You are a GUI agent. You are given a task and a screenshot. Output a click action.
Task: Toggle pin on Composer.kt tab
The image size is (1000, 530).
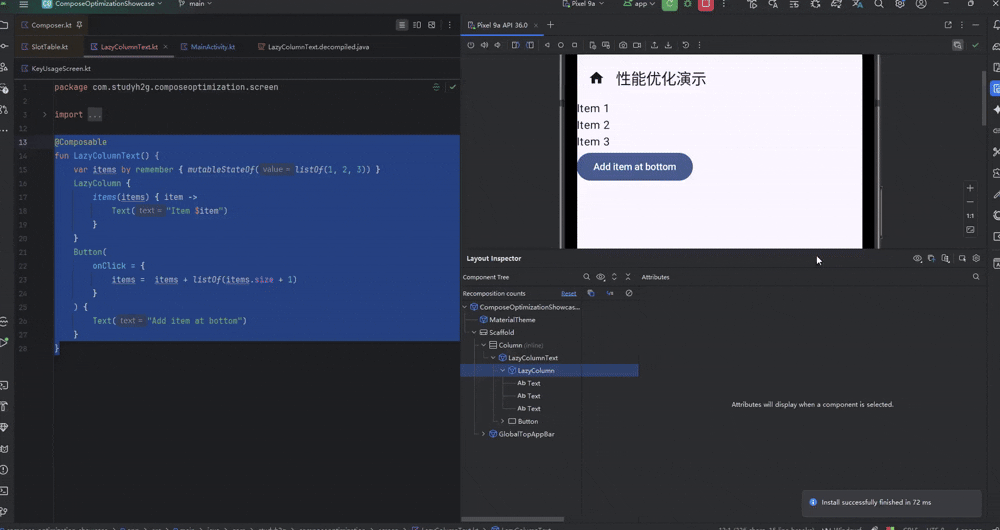click(x=79, y=25)
